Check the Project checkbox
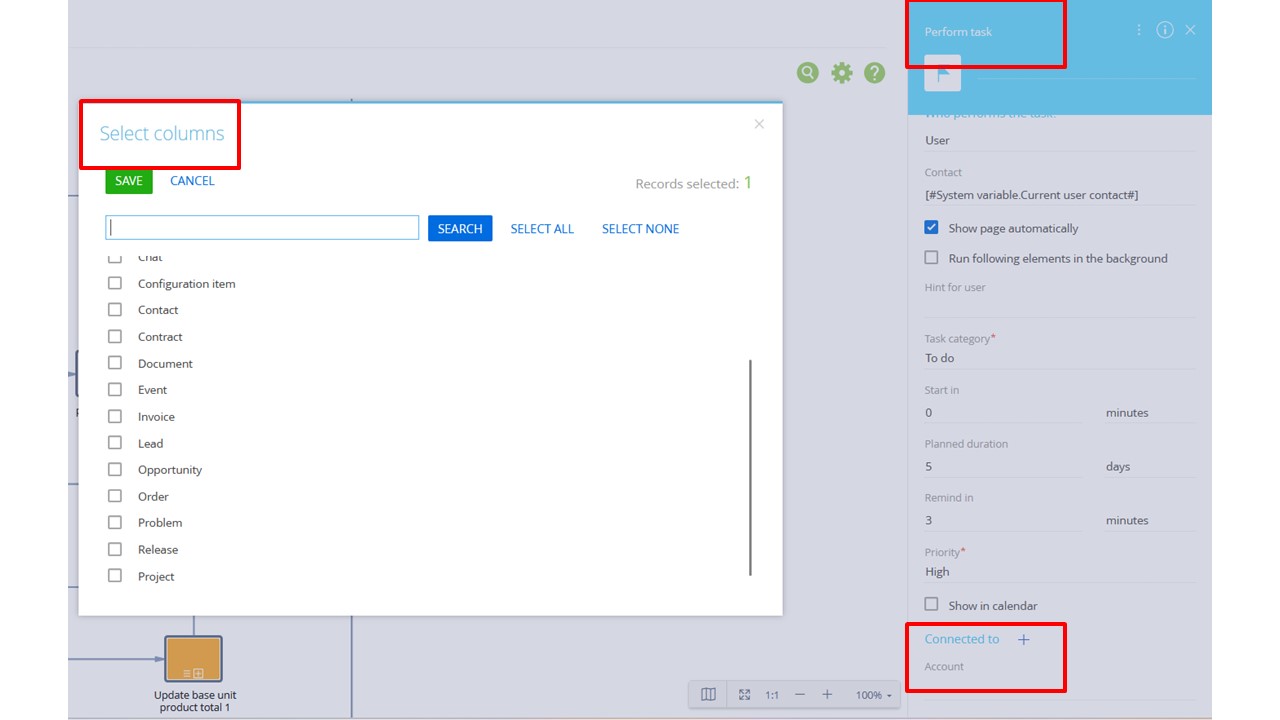Image resolution: width=1280 pixels, height=720 pixels. (x=115, y=576)
